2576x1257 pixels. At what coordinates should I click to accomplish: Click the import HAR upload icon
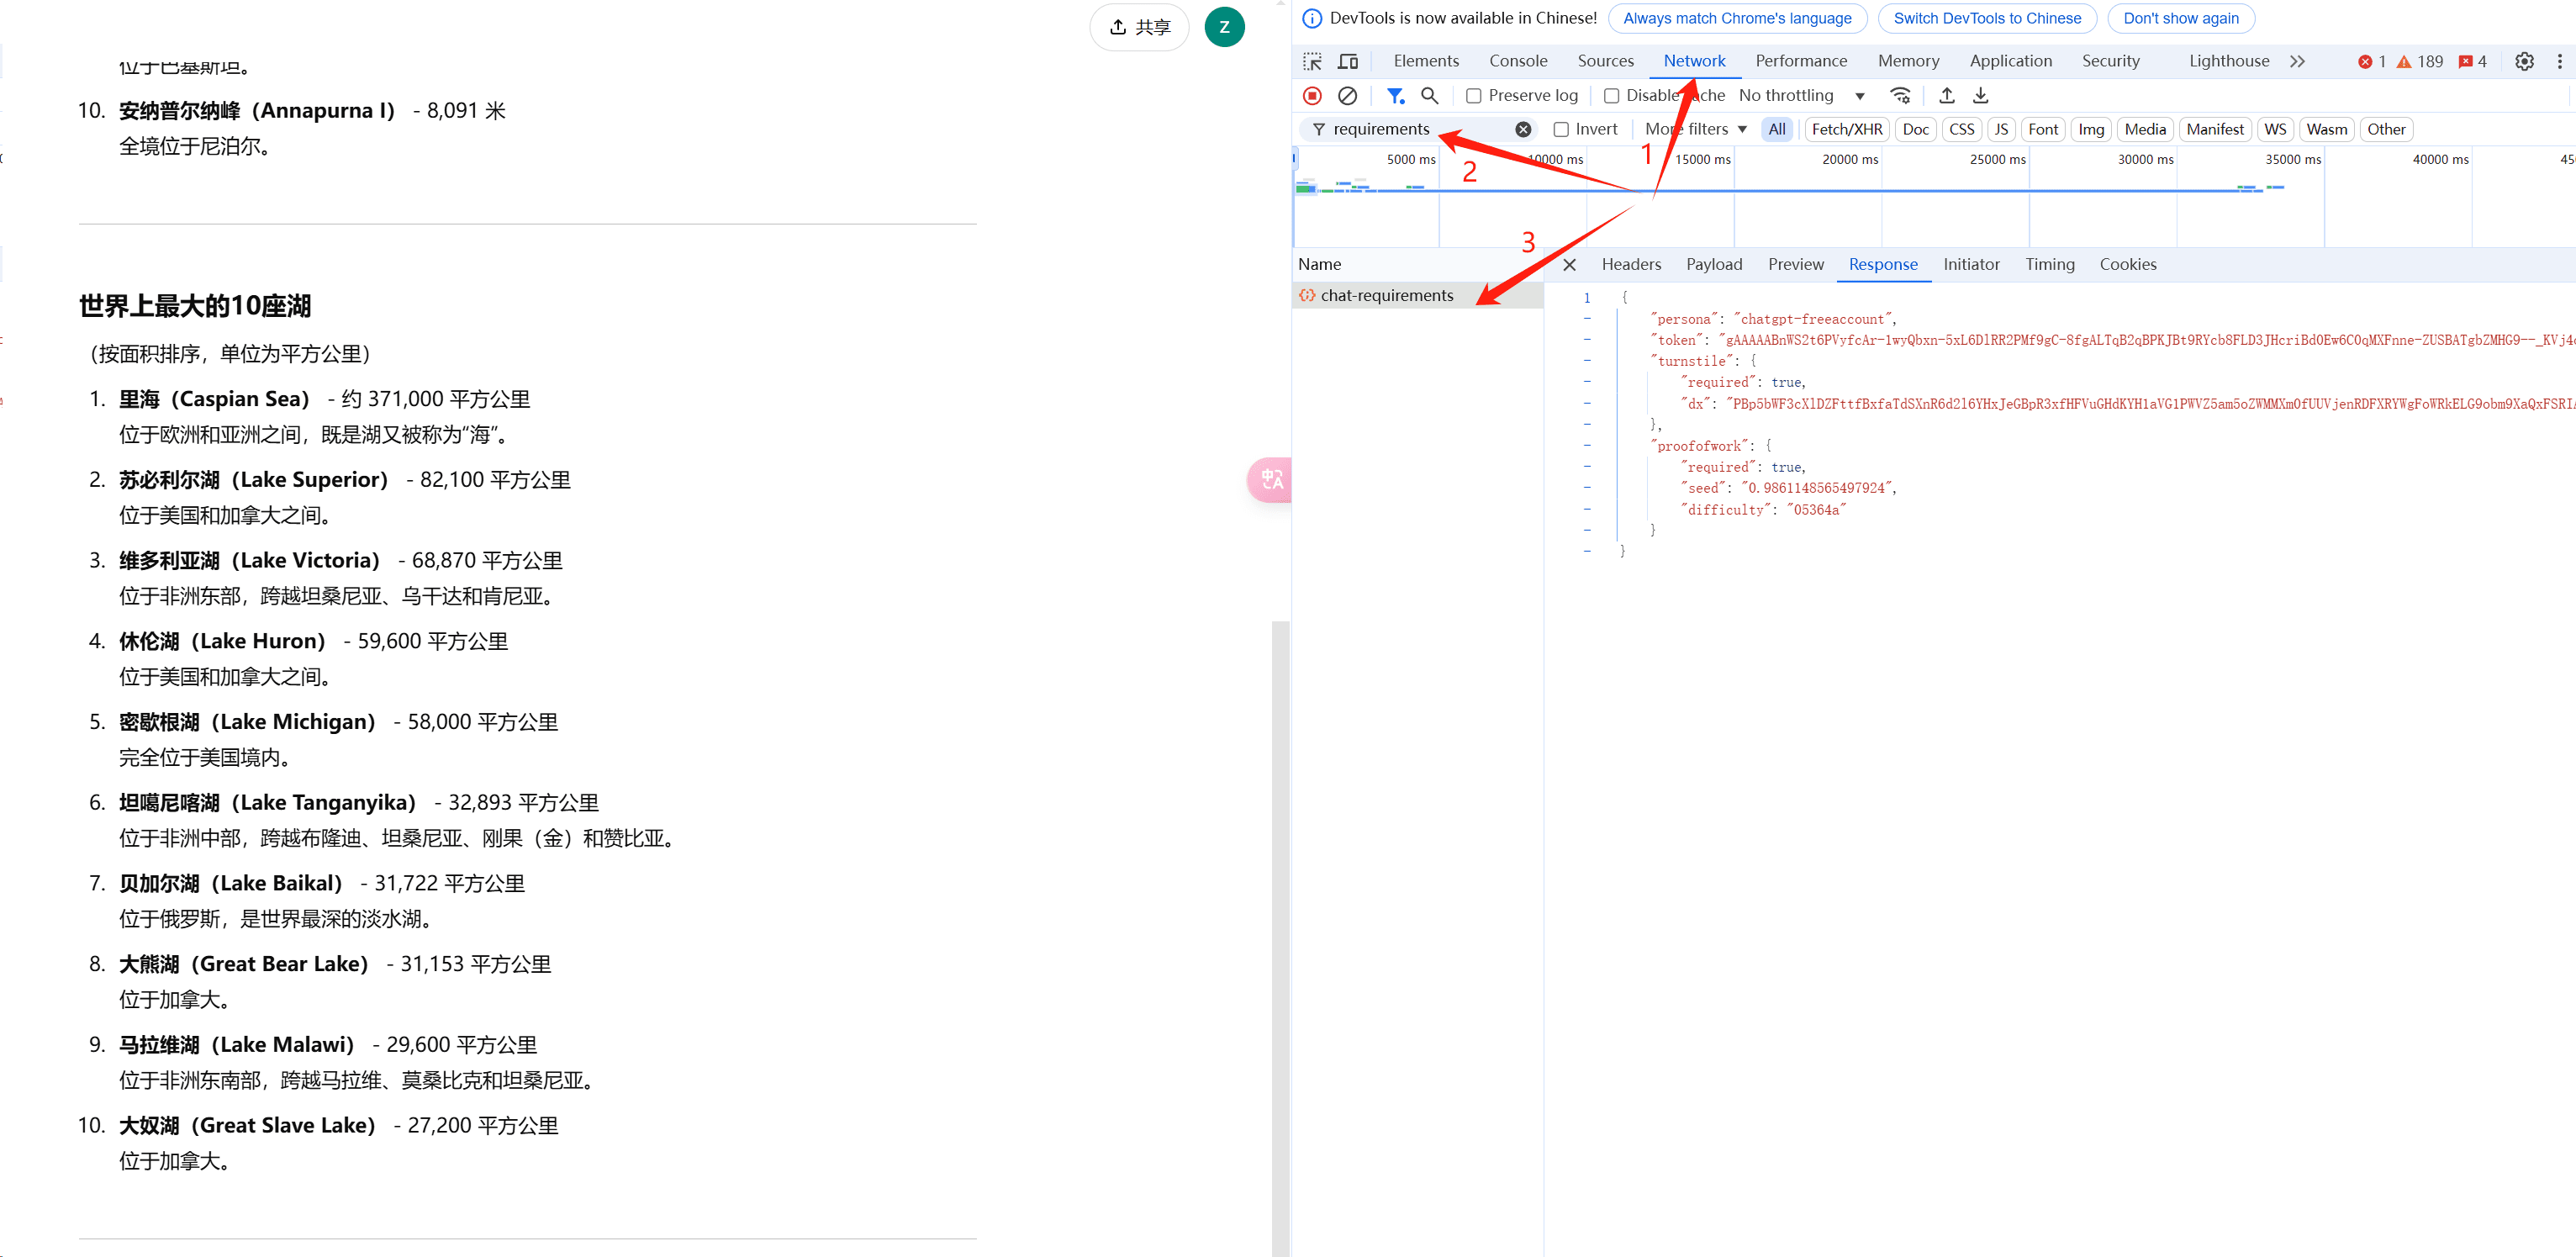(1946, 96)
